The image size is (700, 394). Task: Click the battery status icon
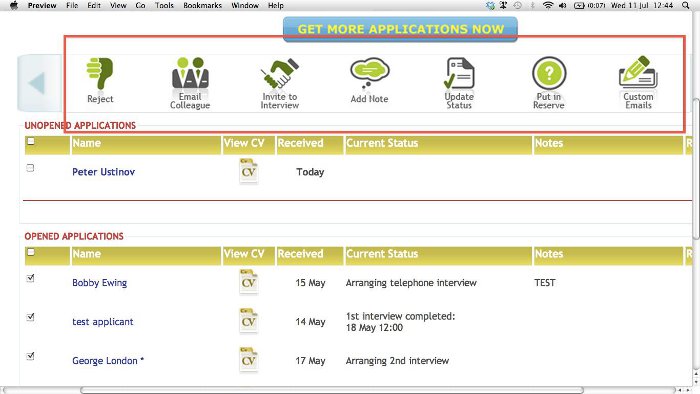click(x=579, y=5)
